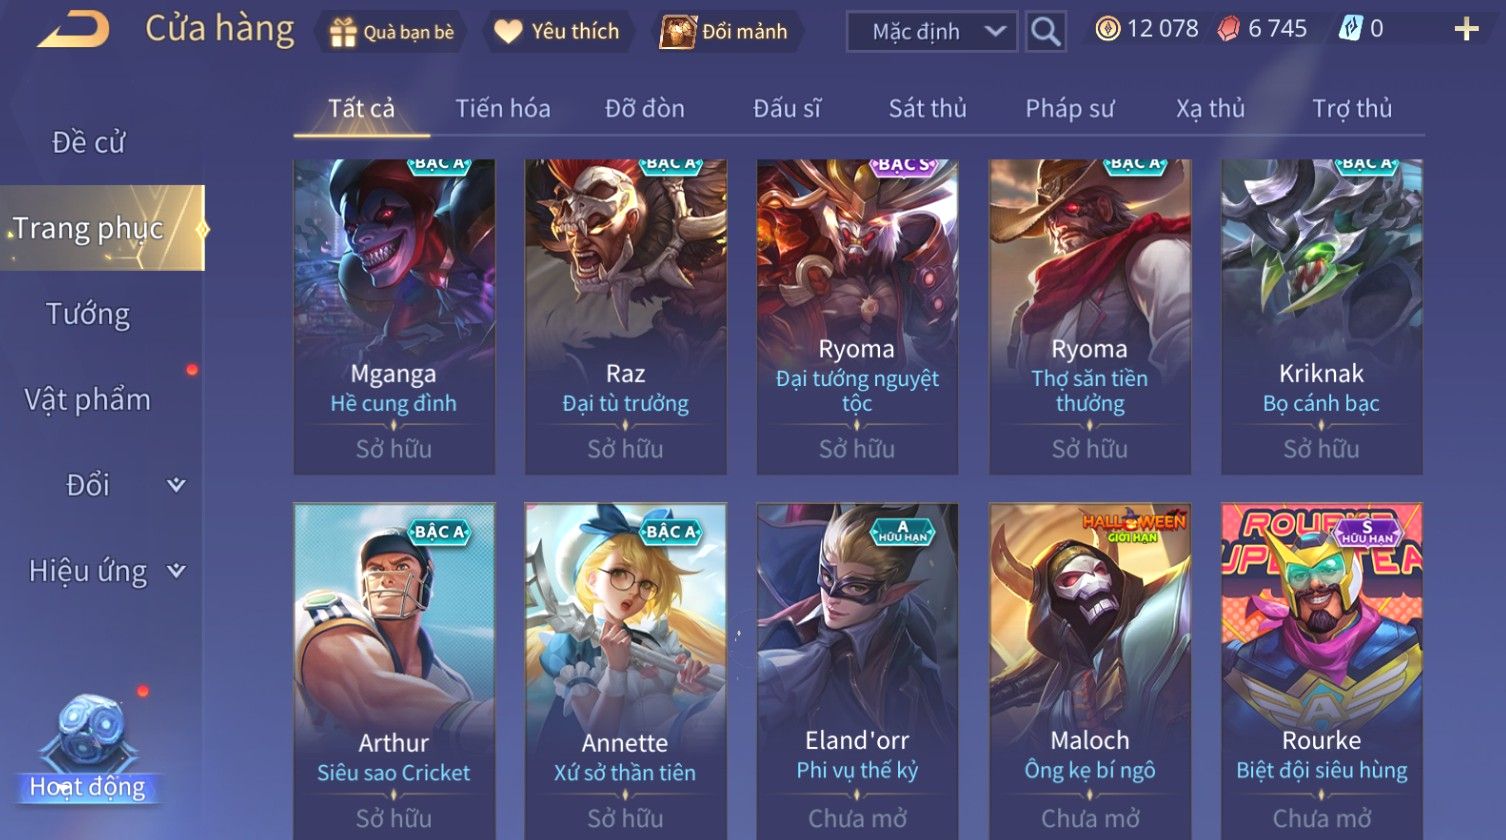Expand the Đổi sidebar chevron
Image resolution: width=1506 pixels, height=840 pixels.
pyautogui.click(x=176, y=485)
